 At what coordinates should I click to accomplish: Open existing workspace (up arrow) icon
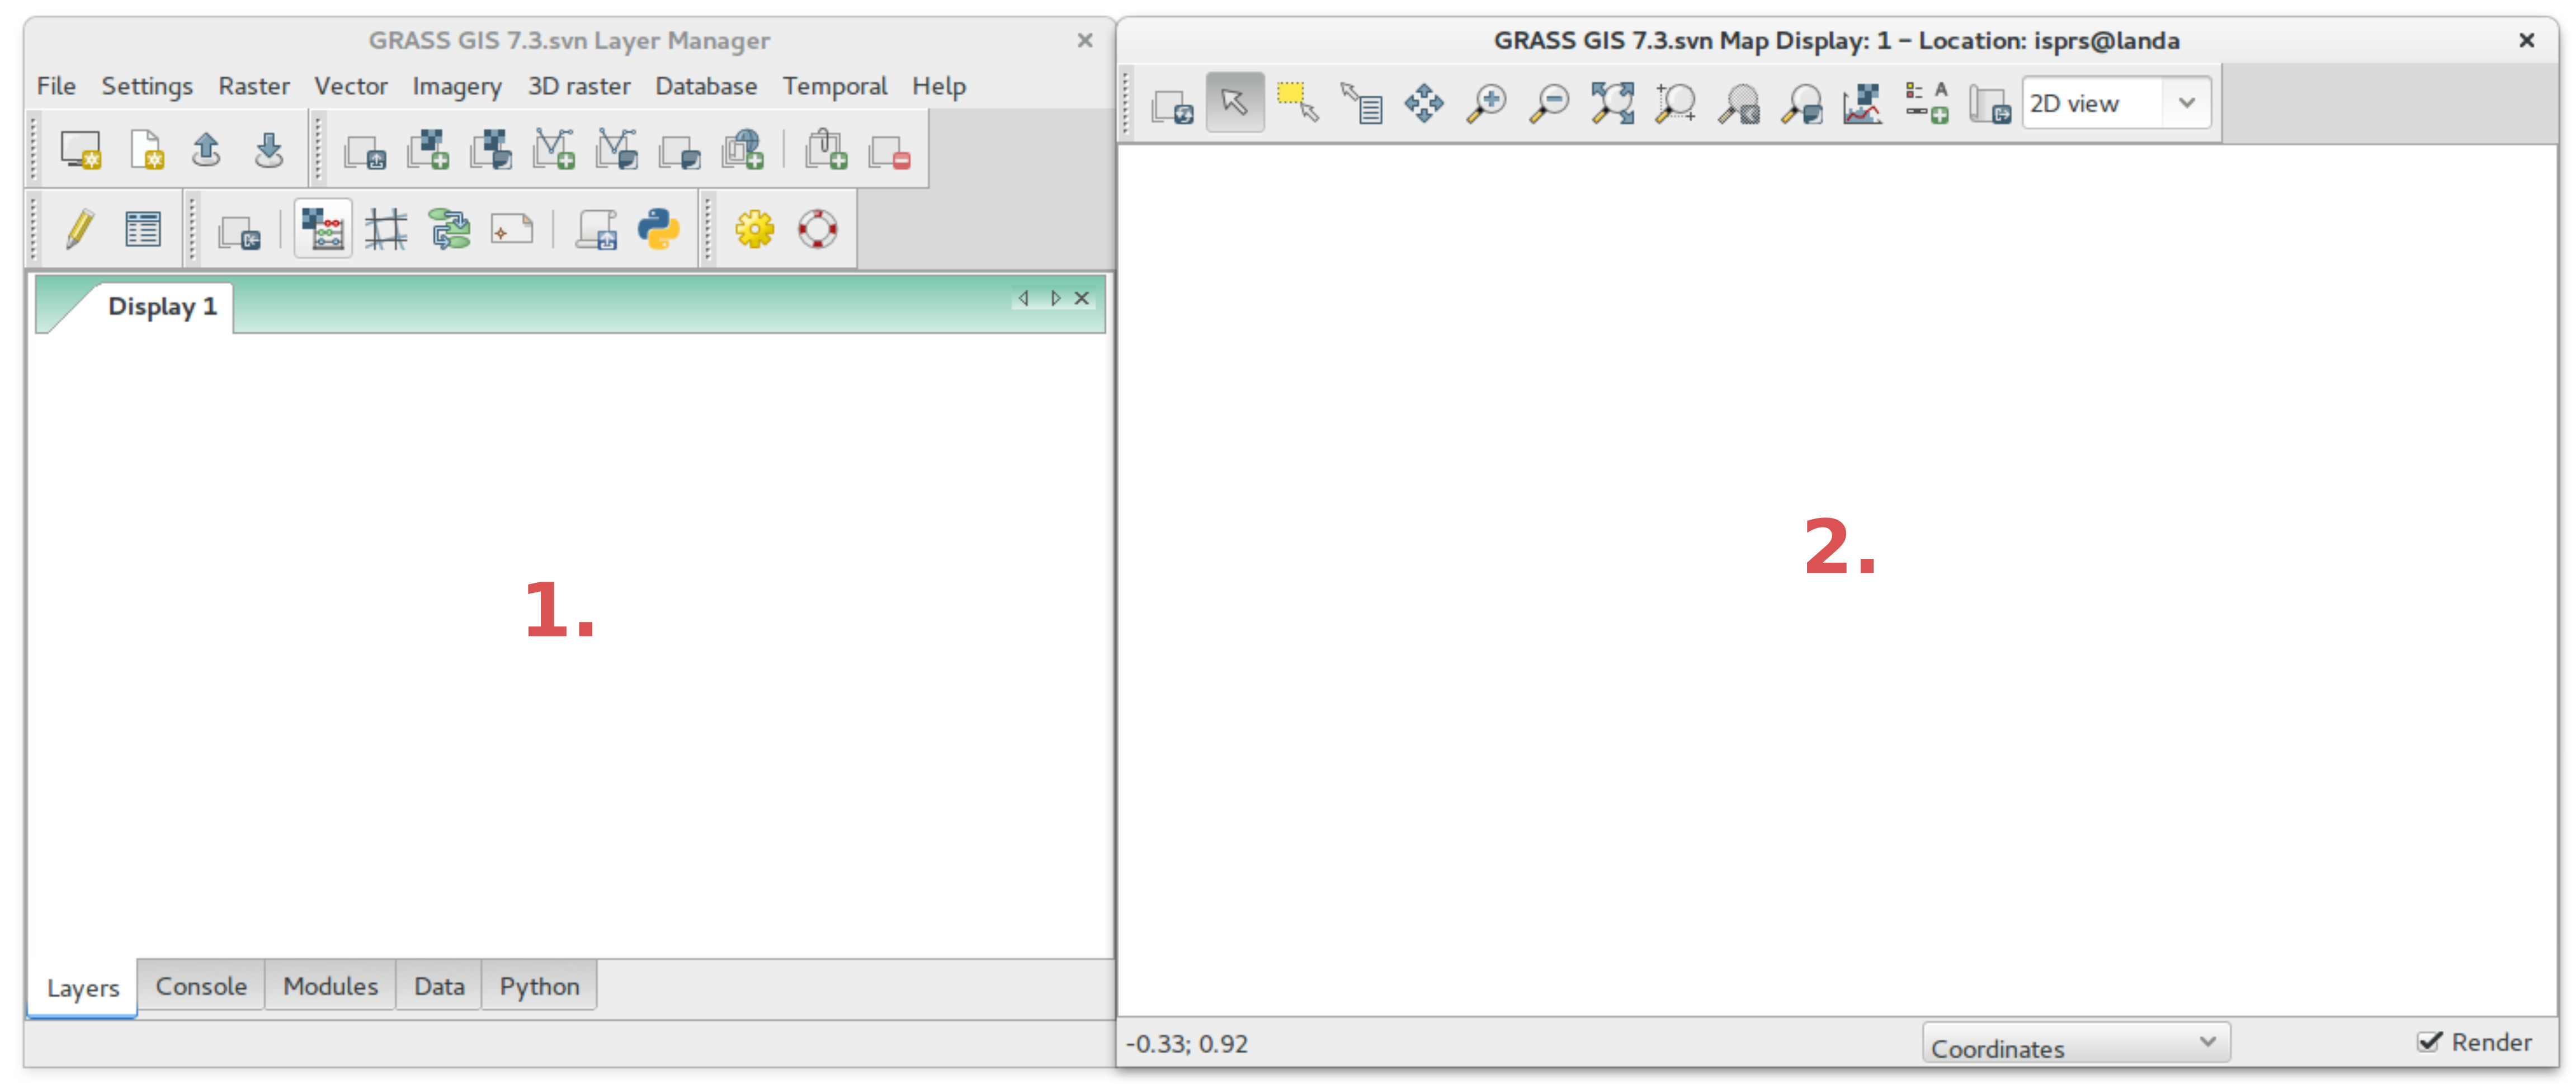(206, 150)
